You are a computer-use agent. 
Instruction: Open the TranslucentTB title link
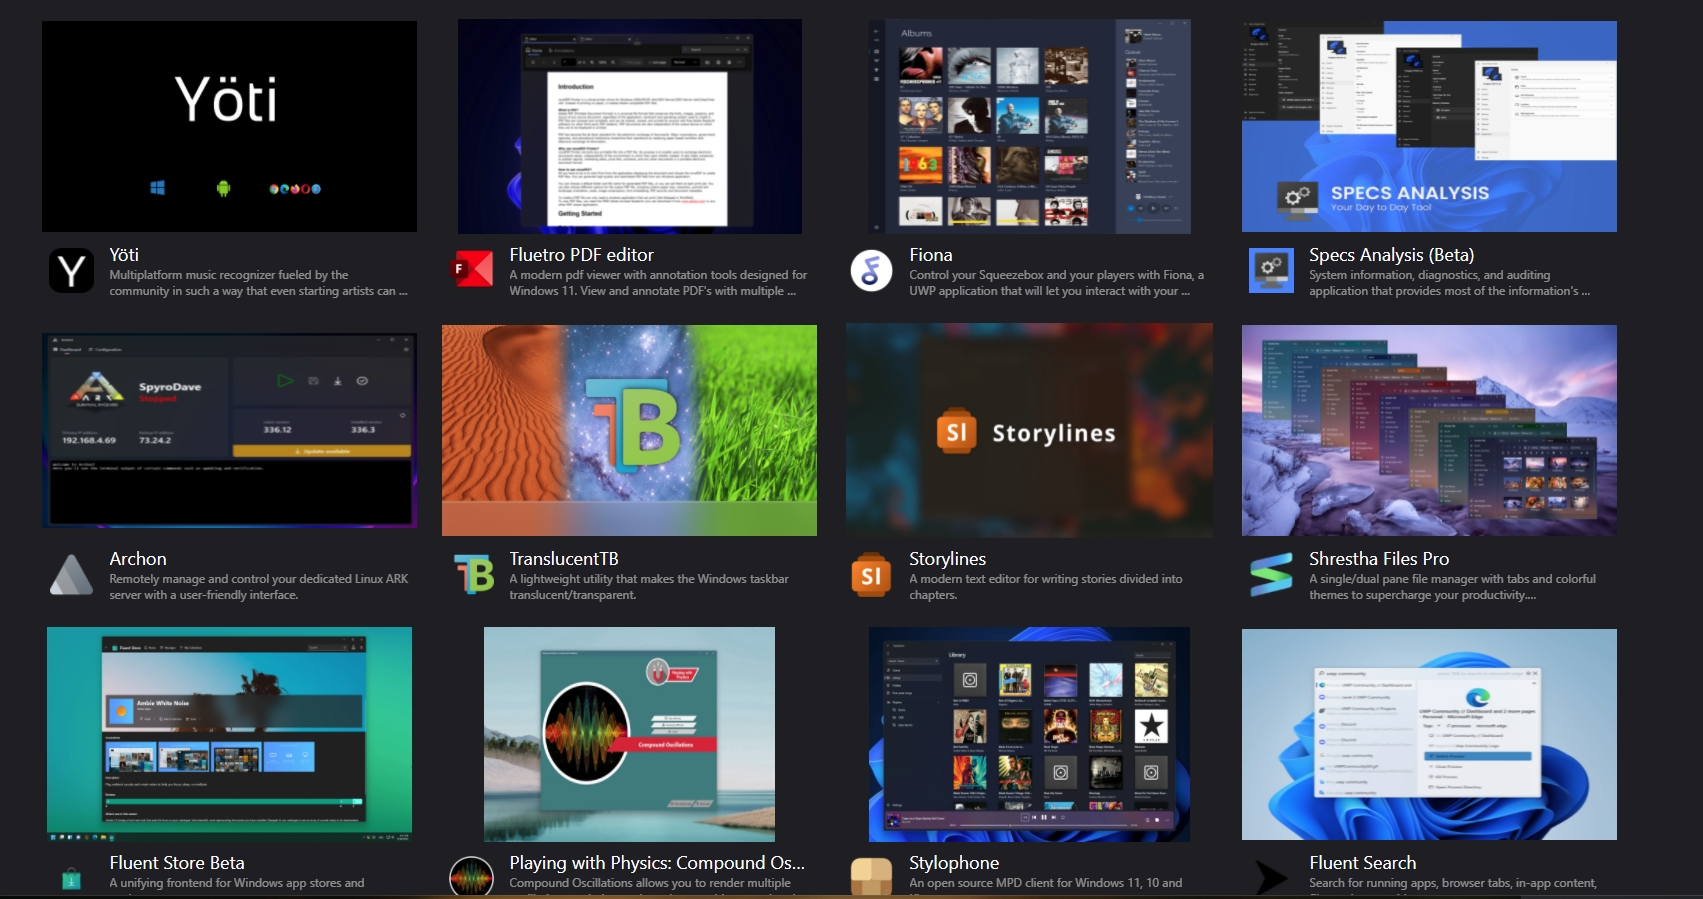pyautogui.click(x=564, y=559)
